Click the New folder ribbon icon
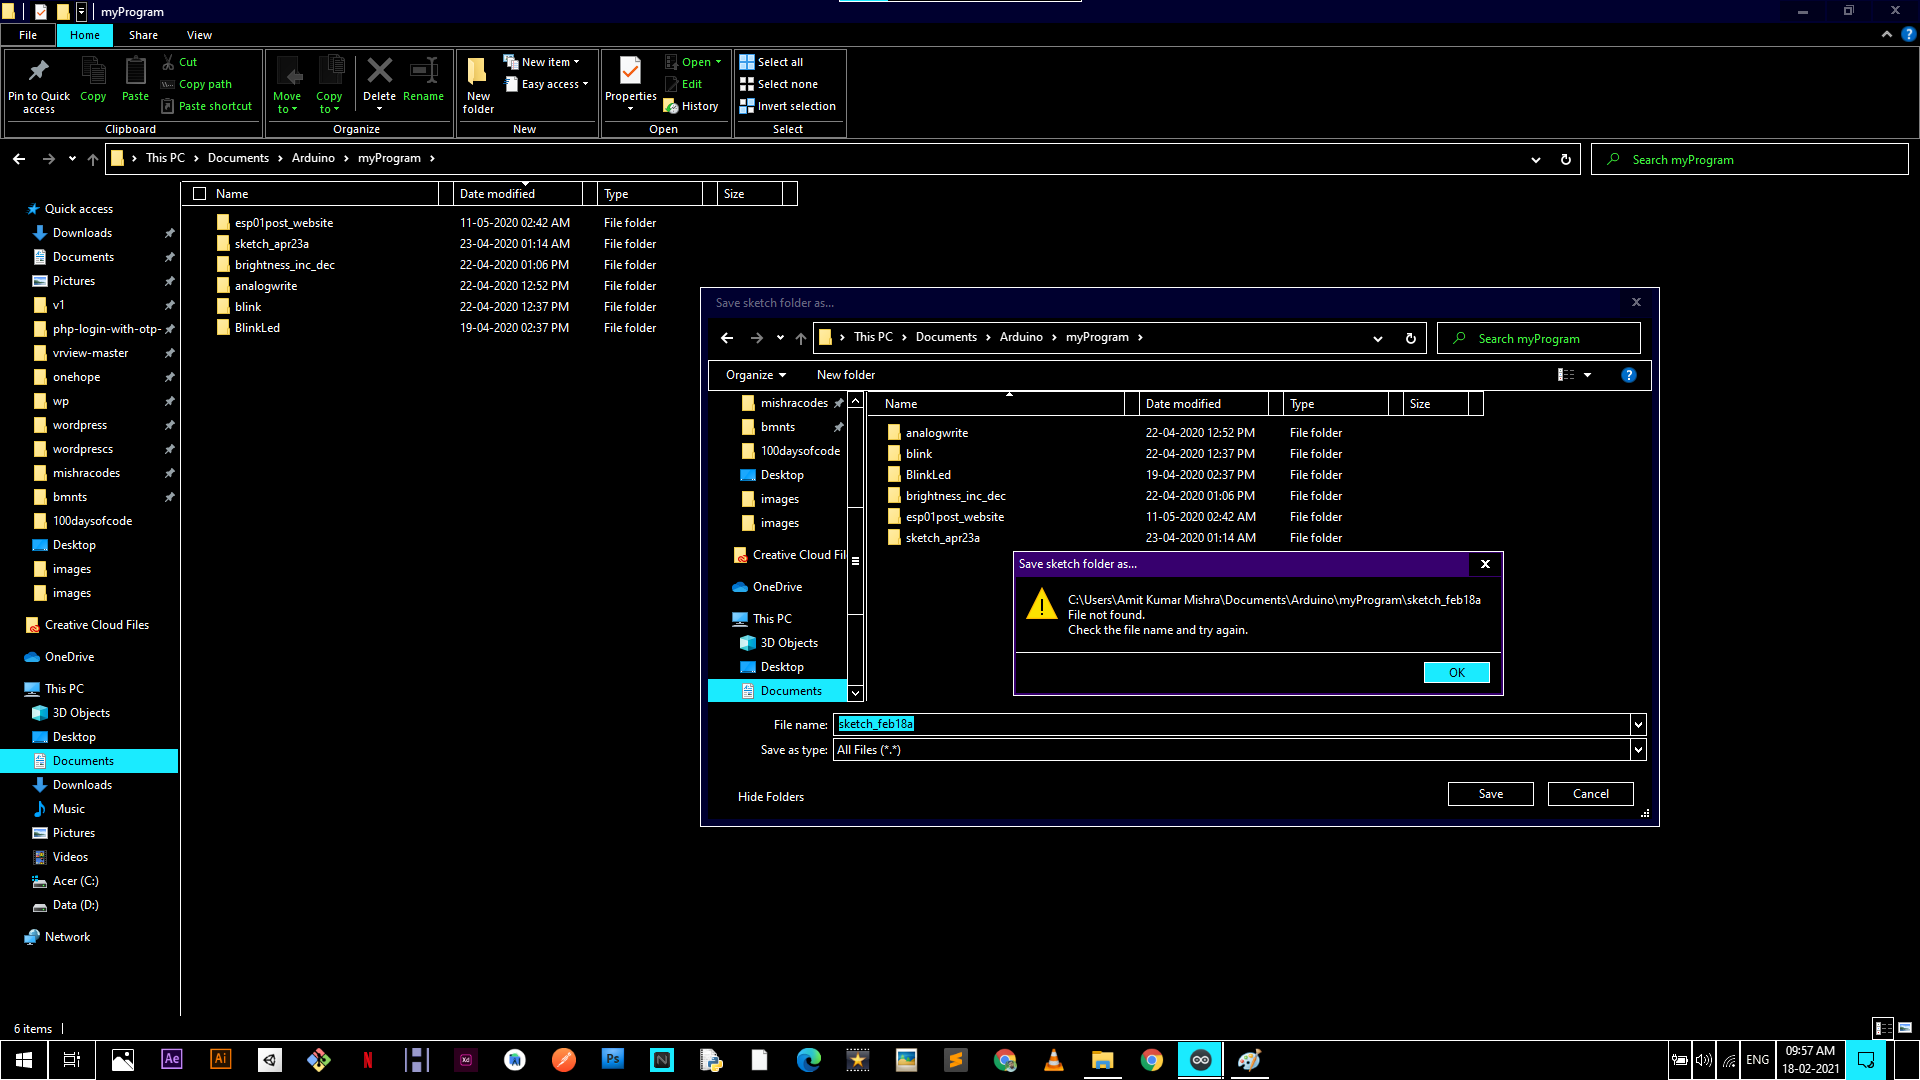Image resolution: width=1920 pixels, height=1080 pixels. (478, 83)
